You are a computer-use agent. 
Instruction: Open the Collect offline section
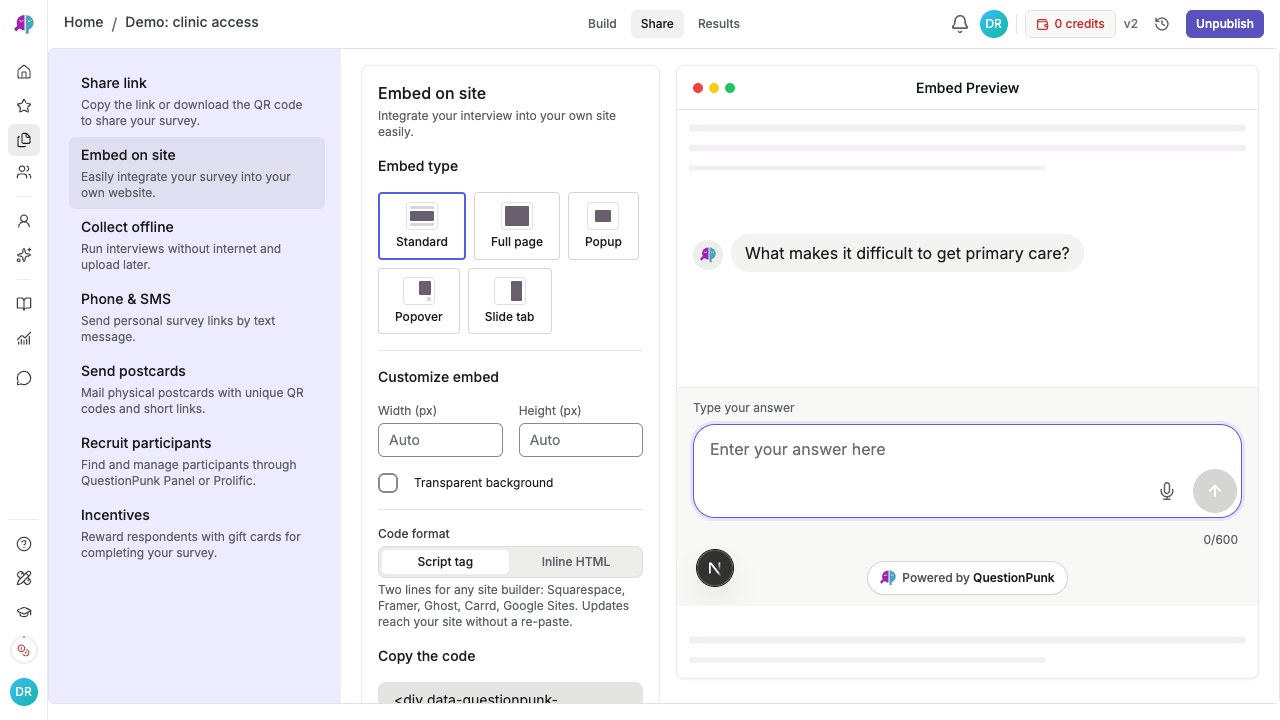pos(197,245)
